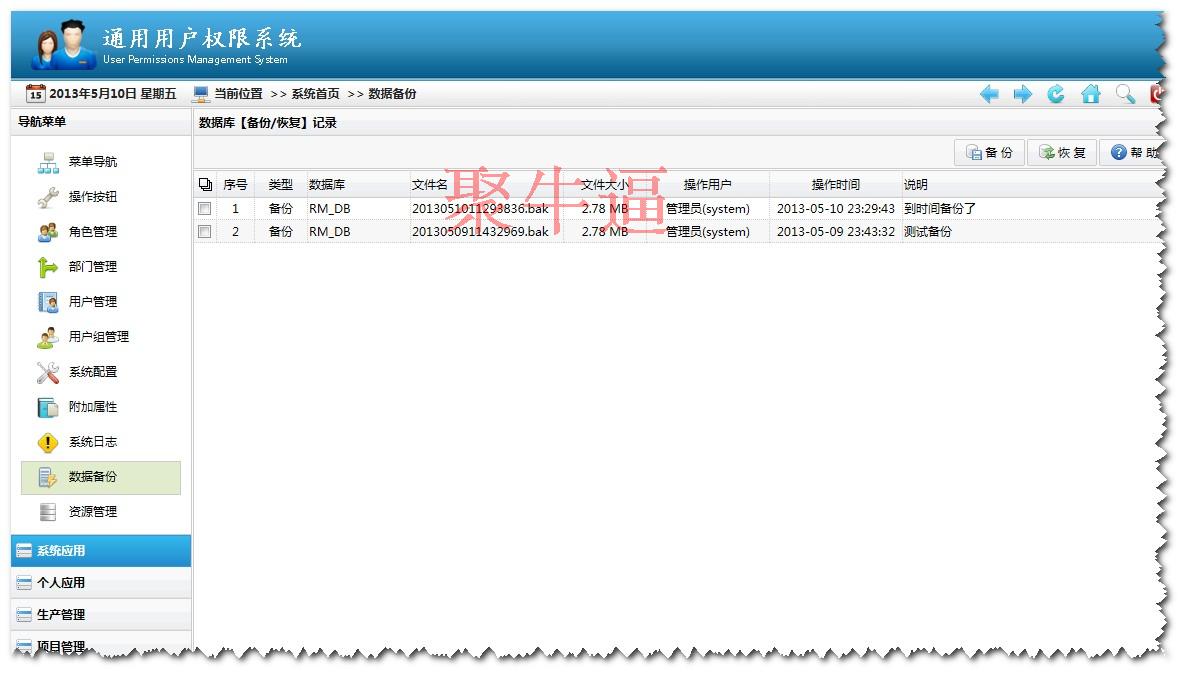Select file 201305091143296​9.bak cell
Viewport: 1185px width, 676px height.
pos(480,231)
